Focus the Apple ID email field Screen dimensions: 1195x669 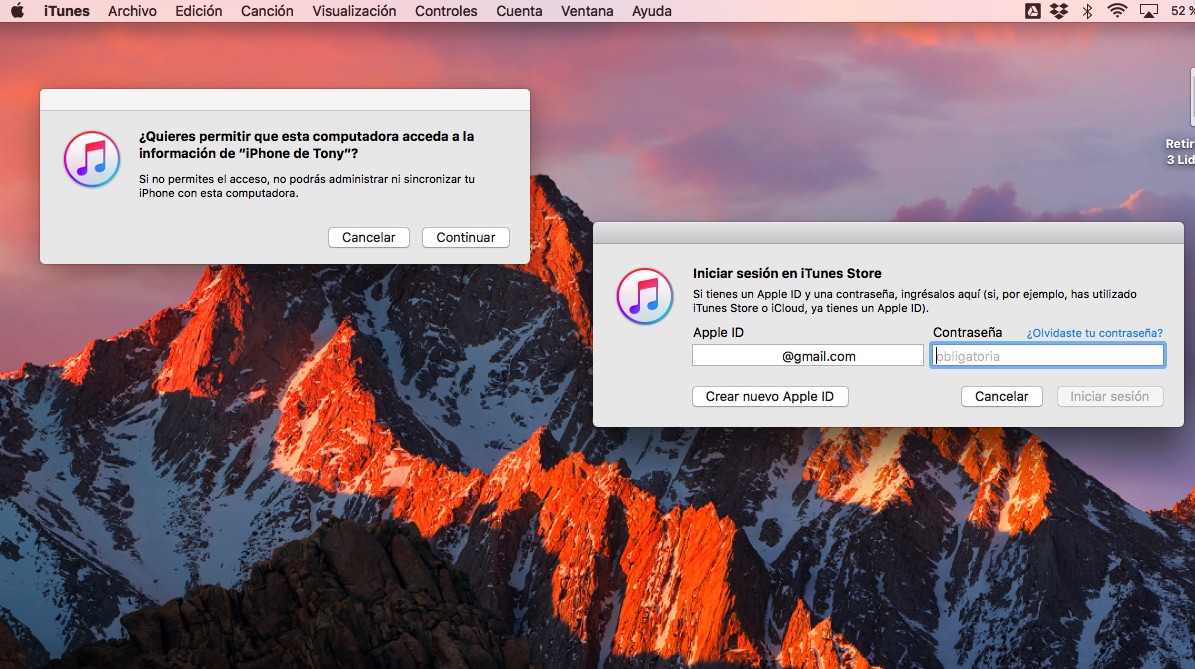(807, 356)
